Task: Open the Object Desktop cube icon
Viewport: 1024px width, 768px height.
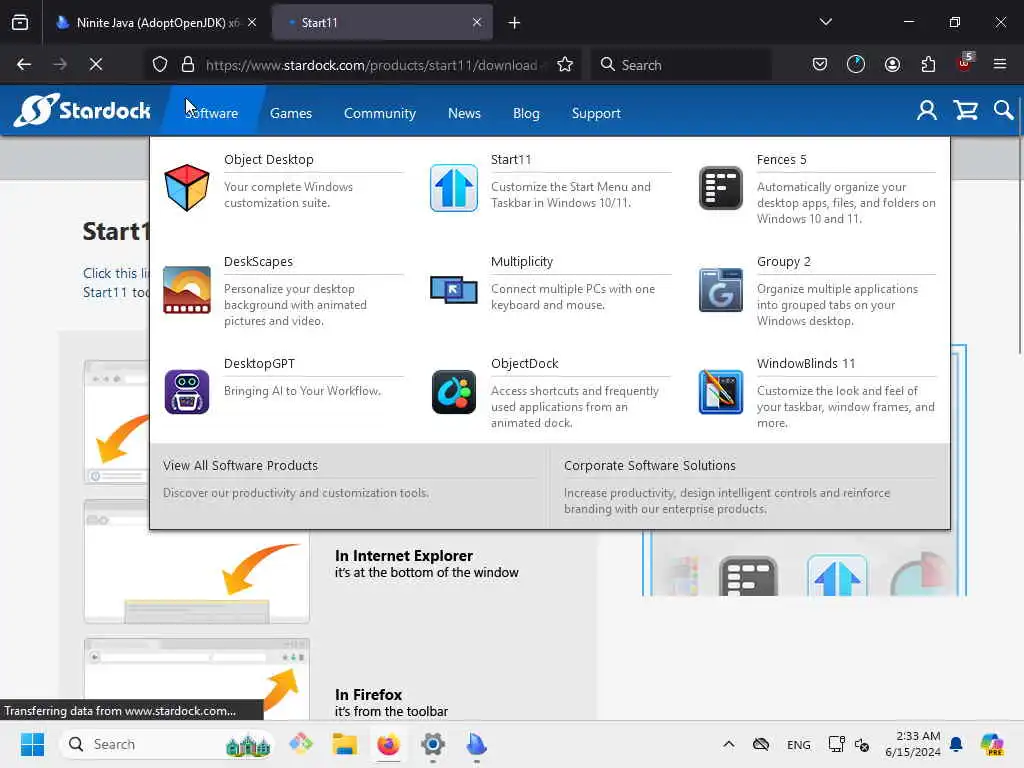Action: click(187, 188)
